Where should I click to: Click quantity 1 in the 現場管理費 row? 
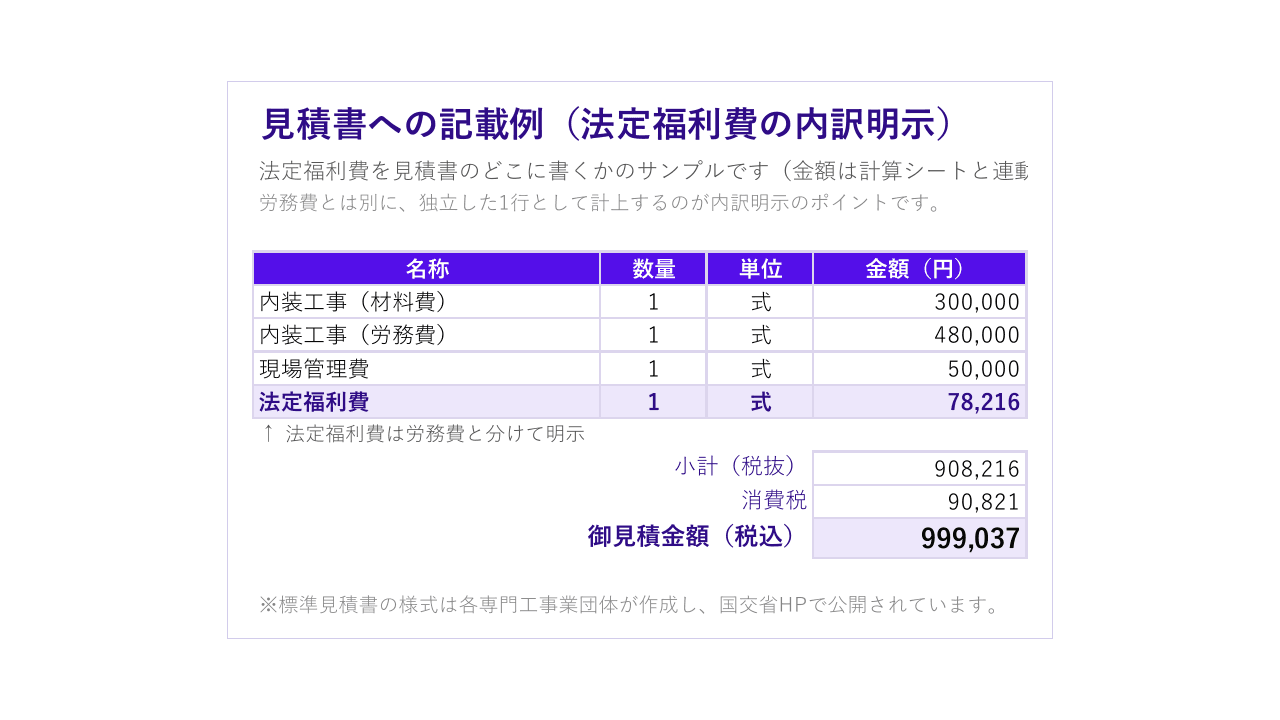click(654, 369)
